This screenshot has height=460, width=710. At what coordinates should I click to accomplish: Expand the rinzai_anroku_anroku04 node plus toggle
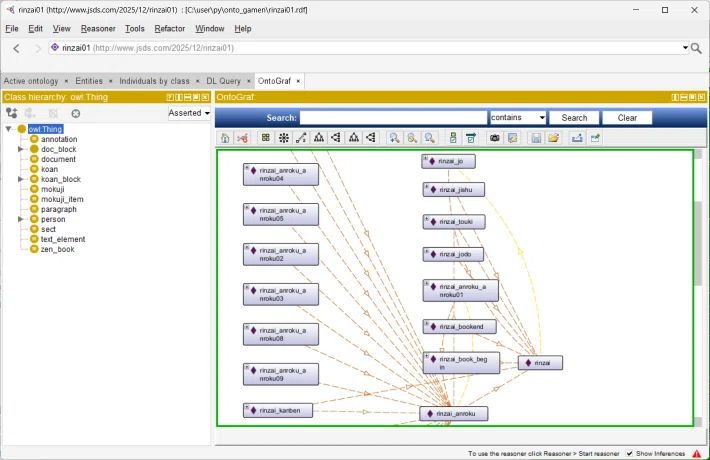point(247,168)
